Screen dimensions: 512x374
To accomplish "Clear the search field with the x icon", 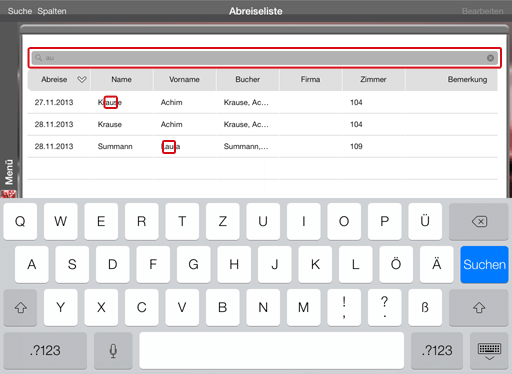I will [490, 58].
